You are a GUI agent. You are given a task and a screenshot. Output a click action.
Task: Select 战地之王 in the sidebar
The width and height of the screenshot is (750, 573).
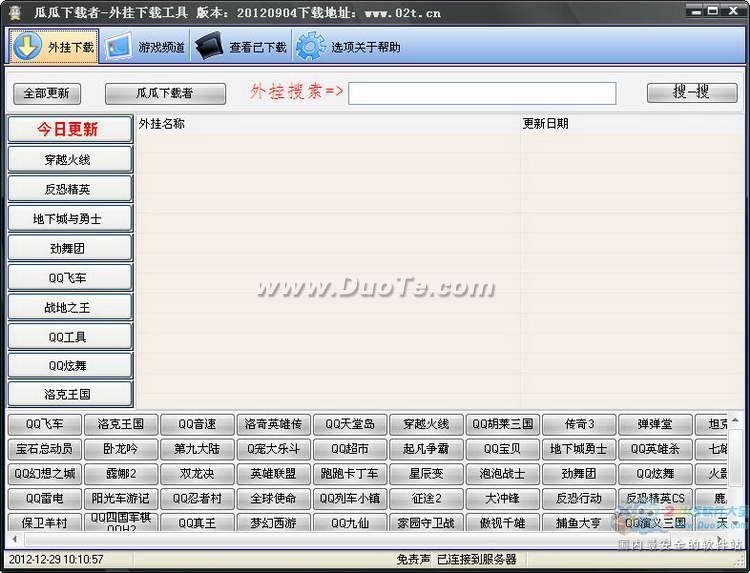70,308
